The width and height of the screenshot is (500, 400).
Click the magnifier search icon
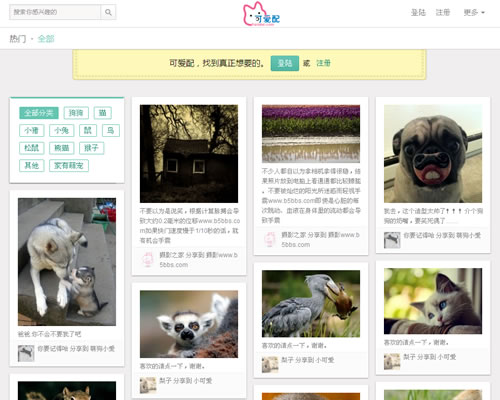pos(108,12)
